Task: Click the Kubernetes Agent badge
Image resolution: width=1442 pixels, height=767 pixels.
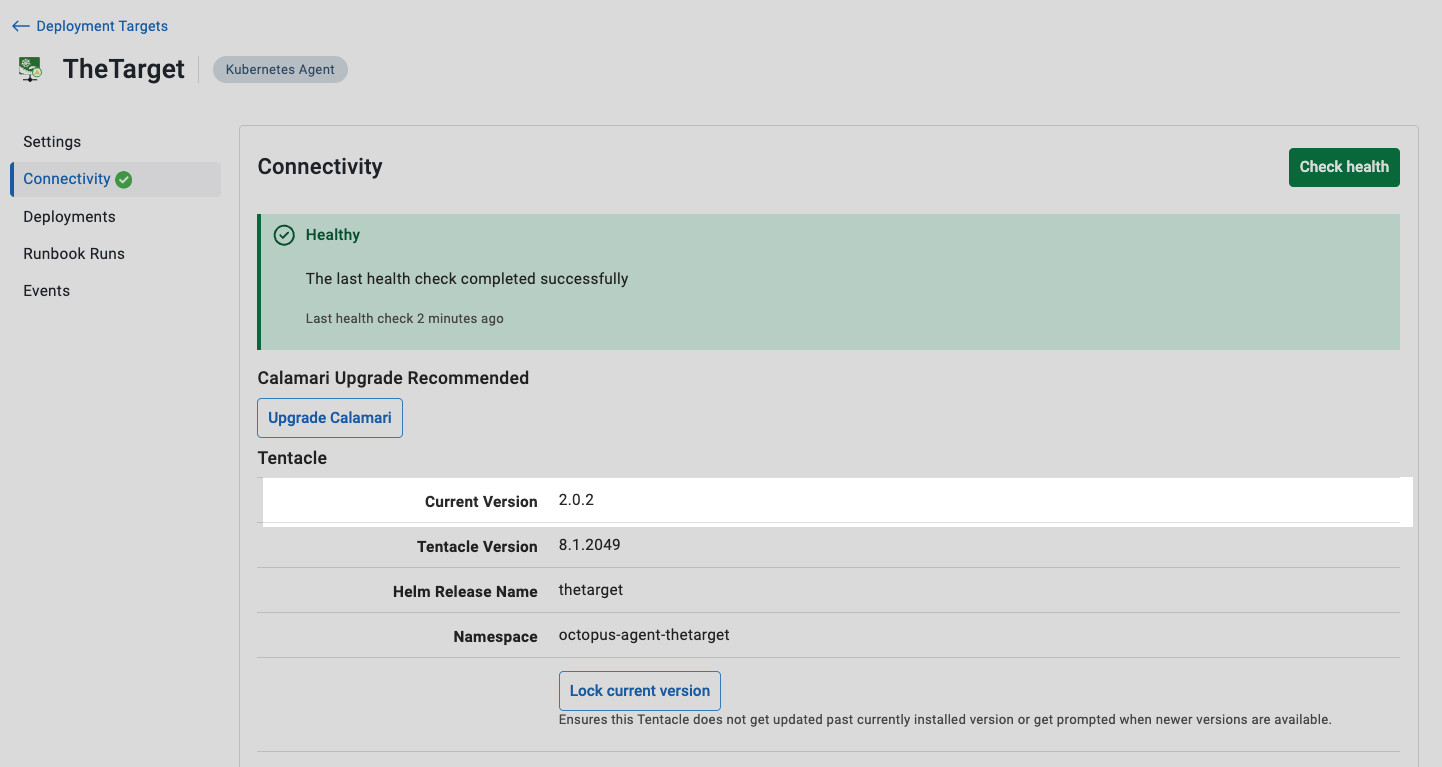Action: (280, 70)
